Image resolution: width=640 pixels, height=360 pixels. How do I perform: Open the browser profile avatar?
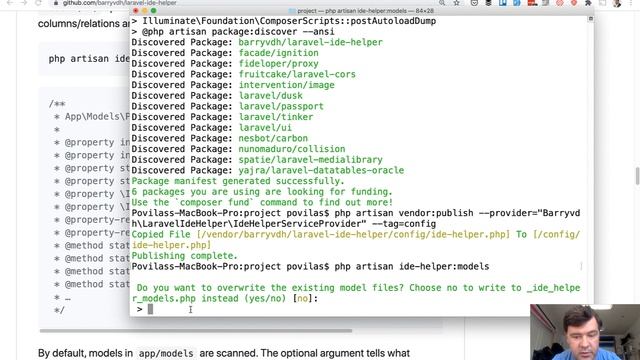(x=617, y=3)
